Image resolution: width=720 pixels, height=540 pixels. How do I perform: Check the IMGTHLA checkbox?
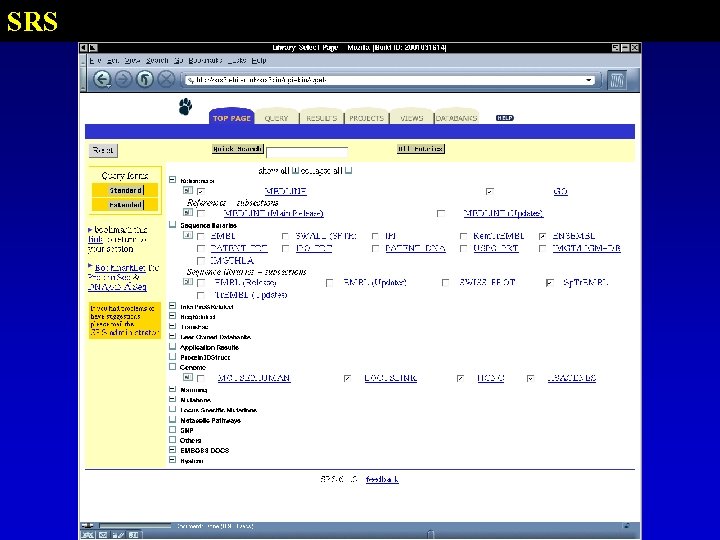click(201, 261)
